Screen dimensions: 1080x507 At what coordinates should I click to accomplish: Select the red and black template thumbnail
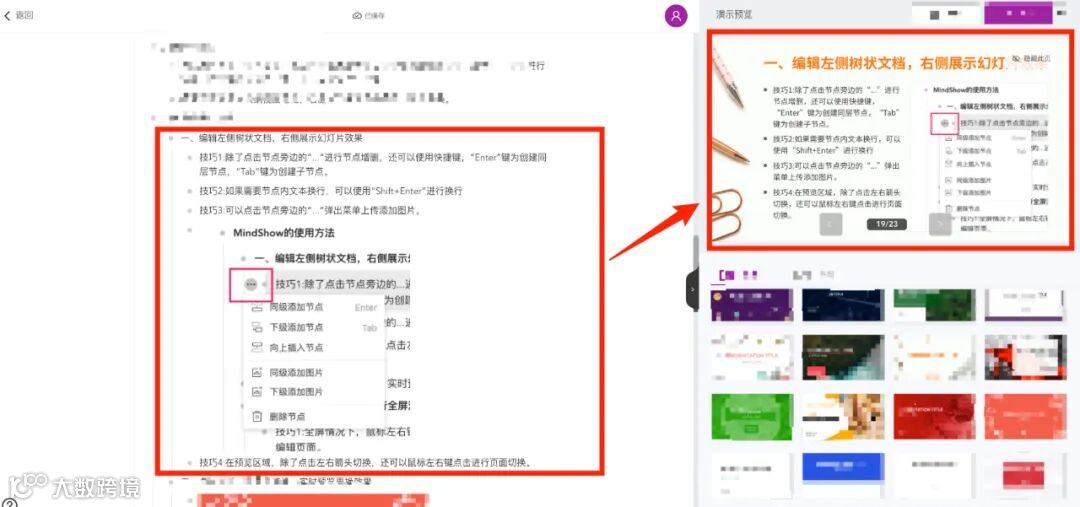(1026, 358)
